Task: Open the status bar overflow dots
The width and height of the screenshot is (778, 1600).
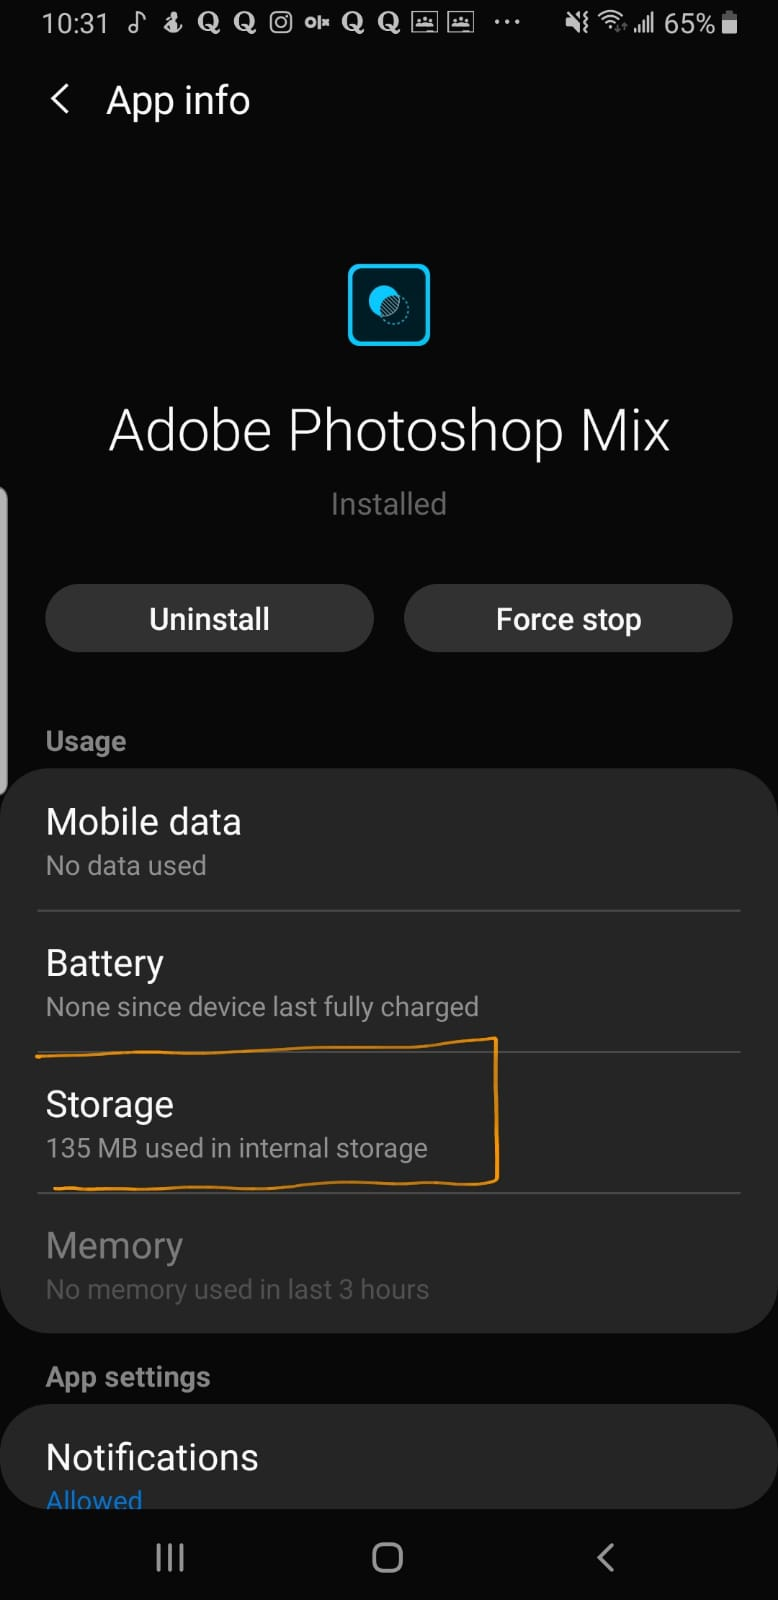Action: [507, 22]
